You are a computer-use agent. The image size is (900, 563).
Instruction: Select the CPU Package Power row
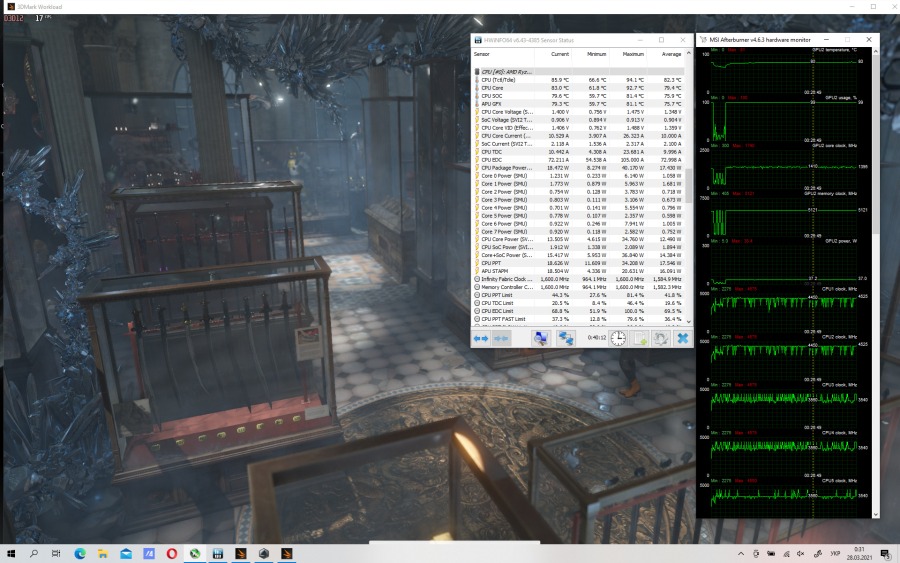click(x=578, y=168)
